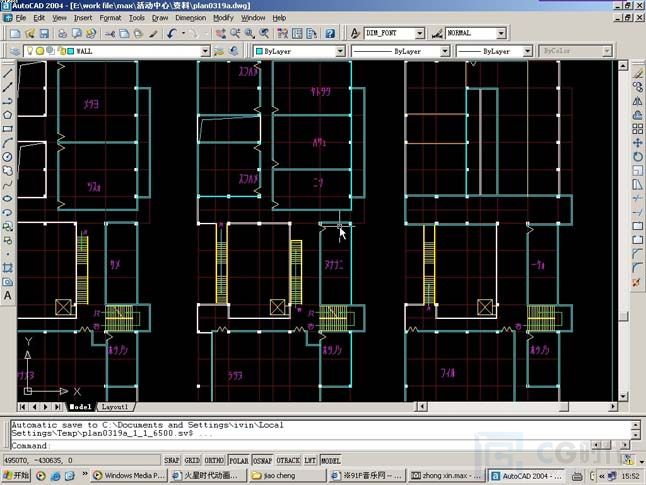Click the Cut to clipboard icon

(110, 33)
